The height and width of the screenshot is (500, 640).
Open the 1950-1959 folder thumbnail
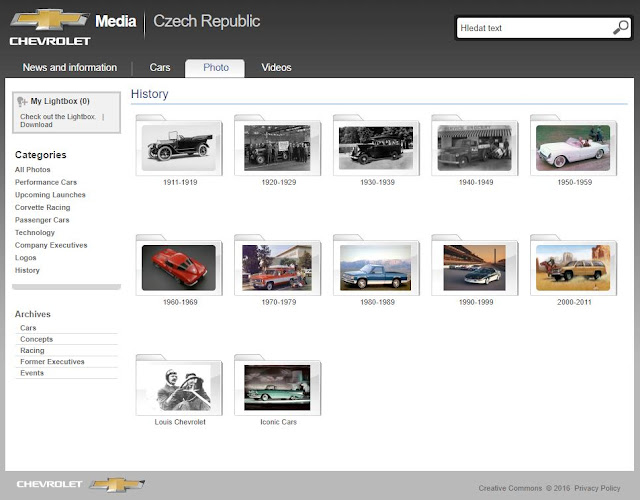(573, 146)
